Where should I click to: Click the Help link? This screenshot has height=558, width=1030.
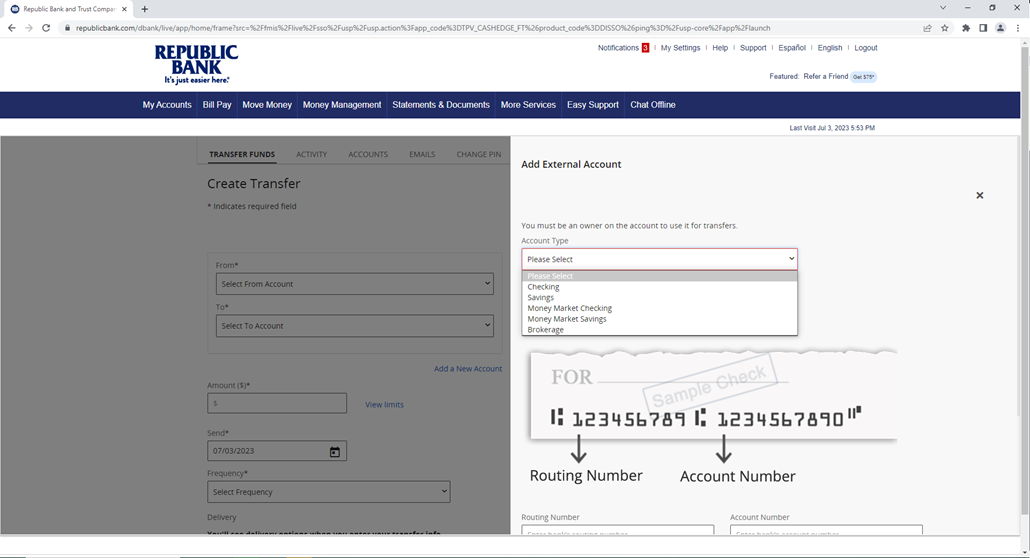[x=720, y=48]
